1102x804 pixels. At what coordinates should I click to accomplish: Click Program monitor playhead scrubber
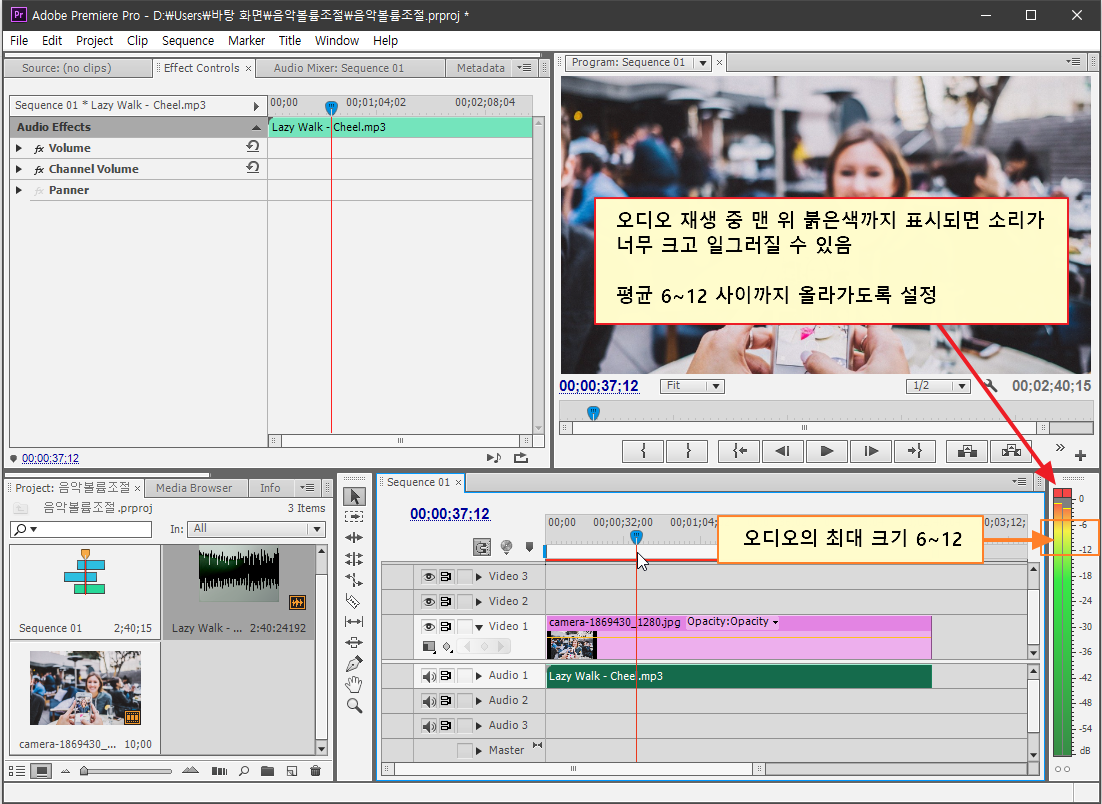tap(593, 413)
